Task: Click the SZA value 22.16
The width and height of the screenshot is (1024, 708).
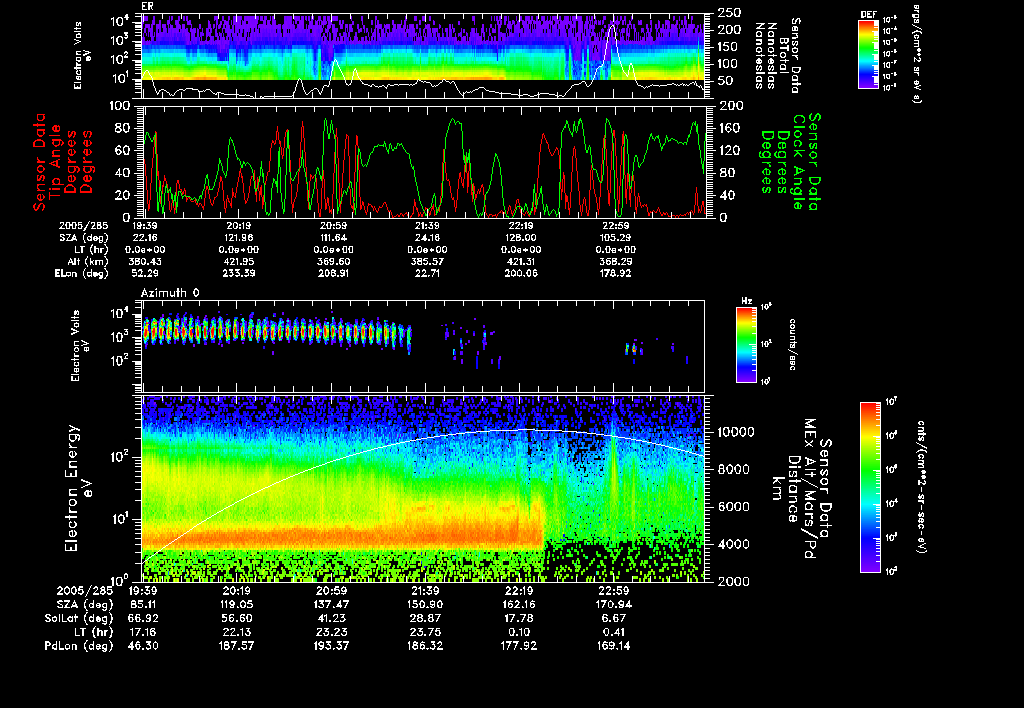Action: (x=145, y=238)
